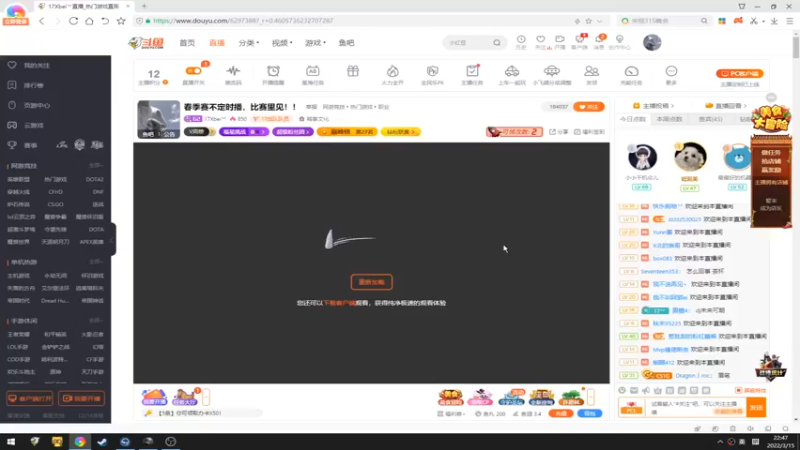Collapse the left sidebar with the arrow handle
Image resolution: width=800 pixels, height=450 pixels.
(x=112, y=240)
